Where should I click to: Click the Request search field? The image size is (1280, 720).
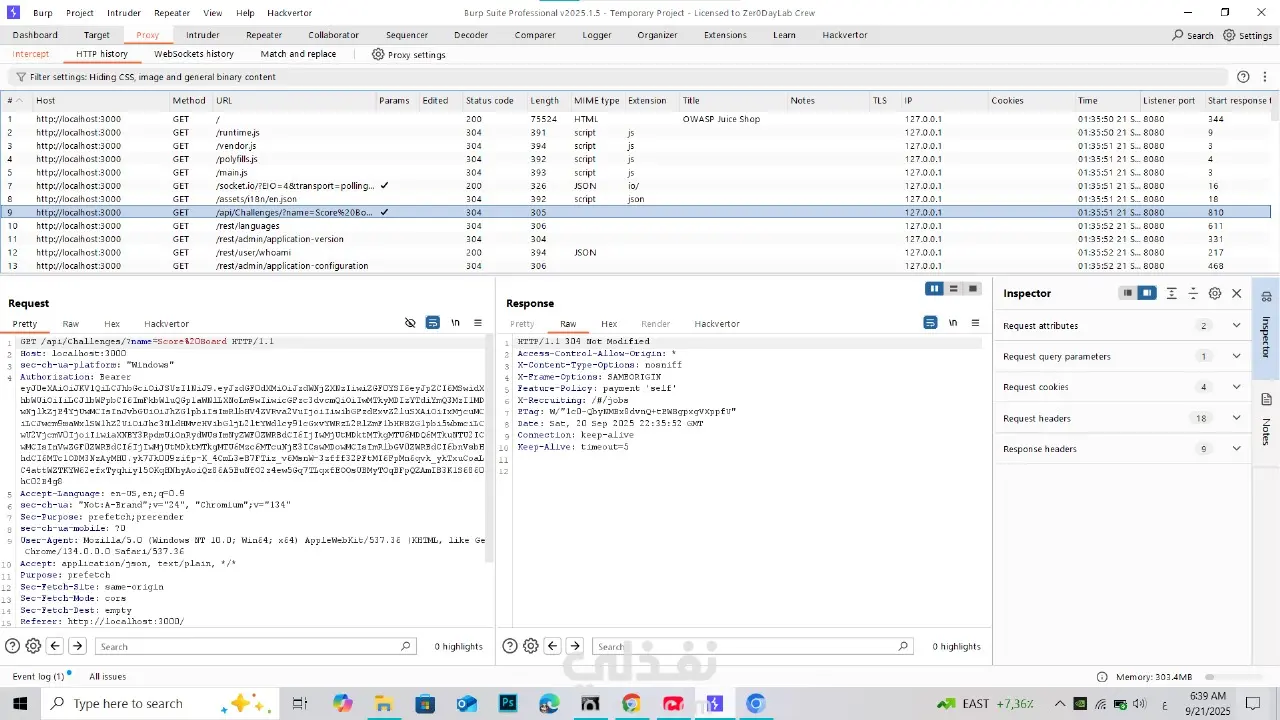point(254,647)
